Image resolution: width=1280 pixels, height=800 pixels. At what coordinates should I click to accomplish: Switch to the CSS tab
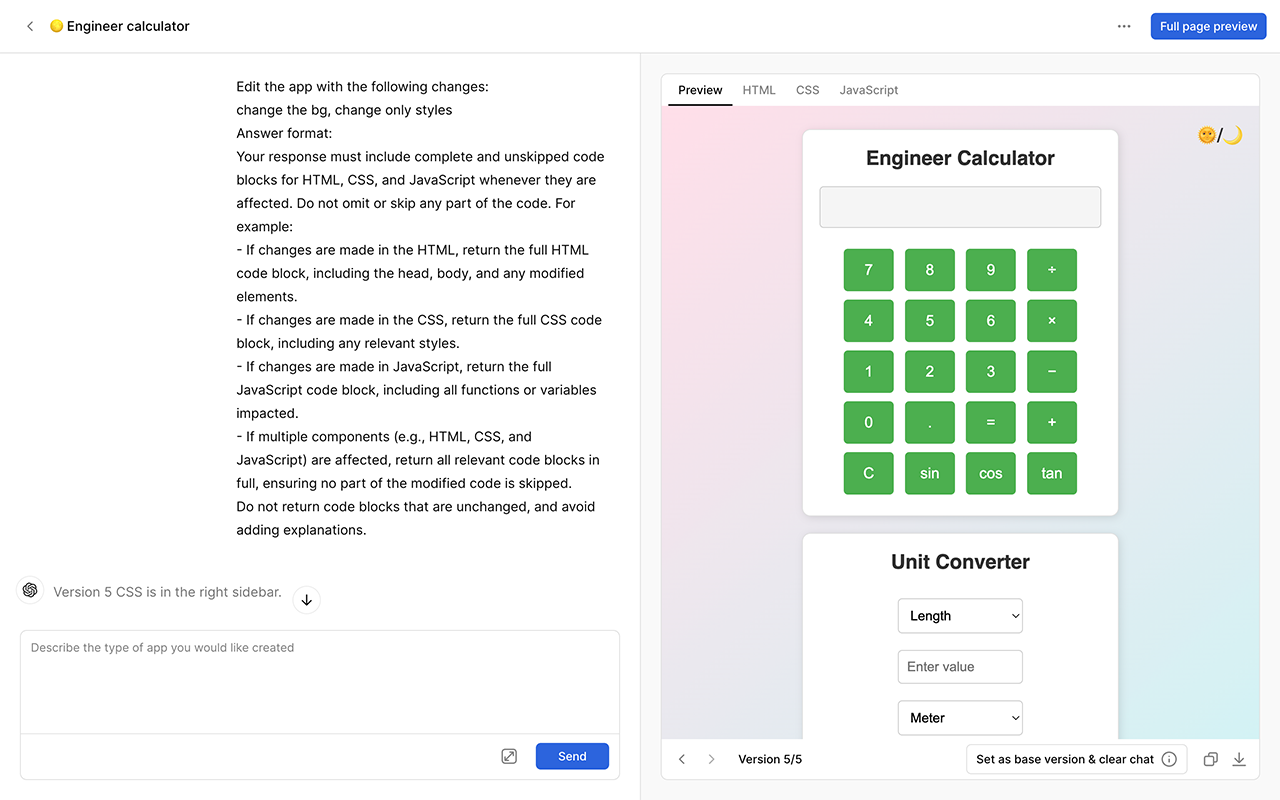click(807, 90)
